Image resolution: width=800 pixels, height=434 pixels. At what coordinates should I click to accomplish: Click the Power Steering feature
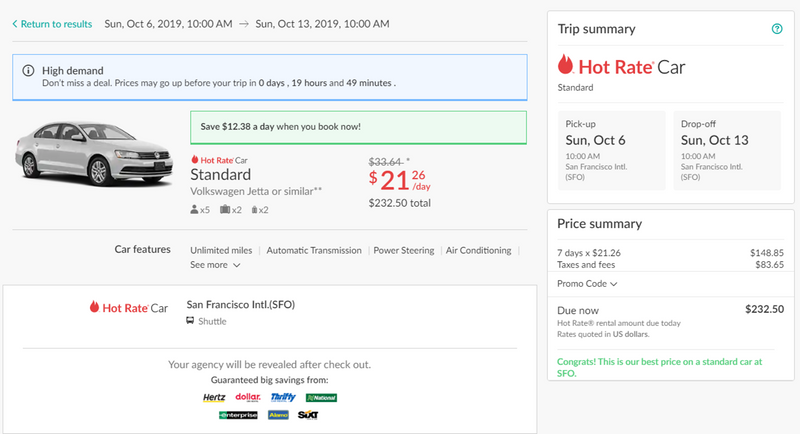(x=404, y=250)
